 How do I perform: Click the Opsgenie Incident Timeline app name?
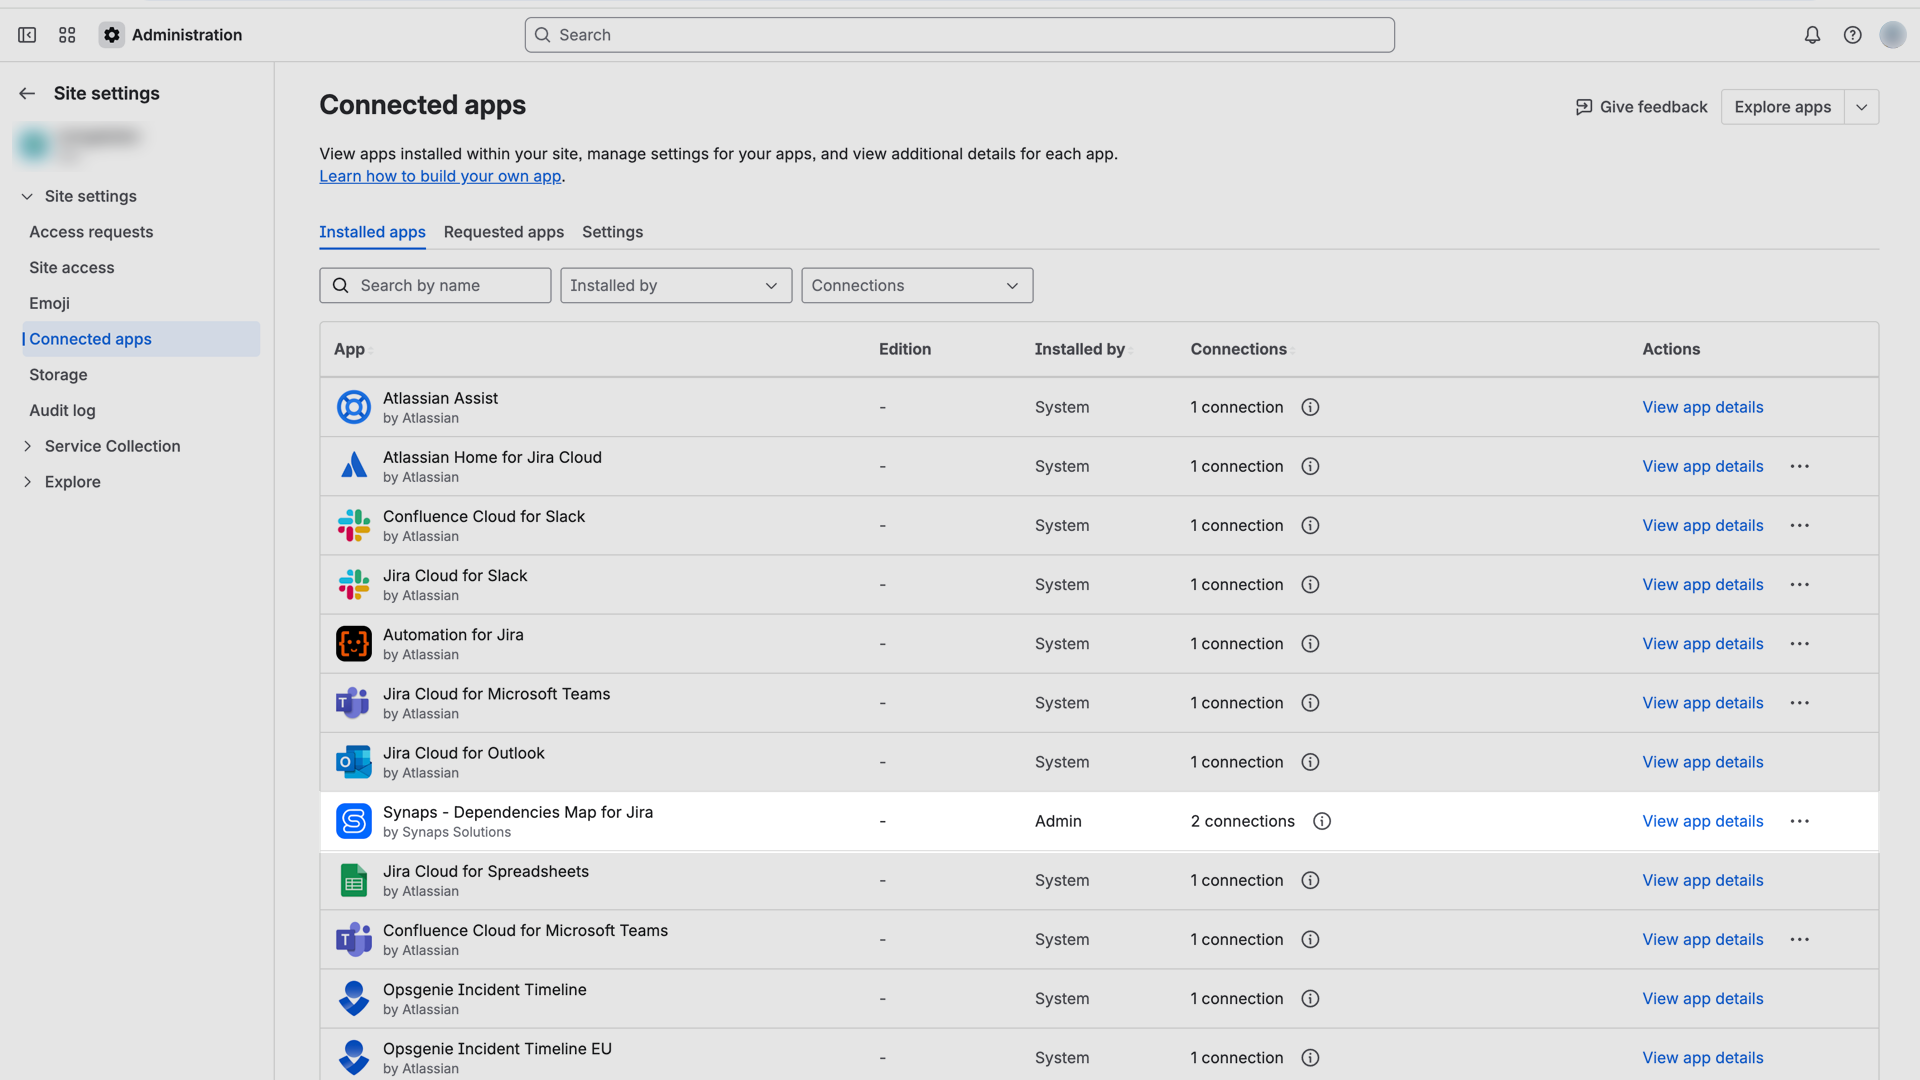484,989
